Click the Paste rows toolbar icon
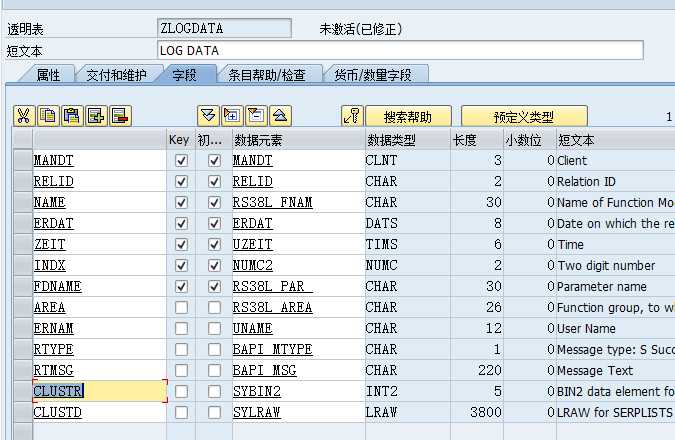675x440 pixels. click(x=72, y=116)
